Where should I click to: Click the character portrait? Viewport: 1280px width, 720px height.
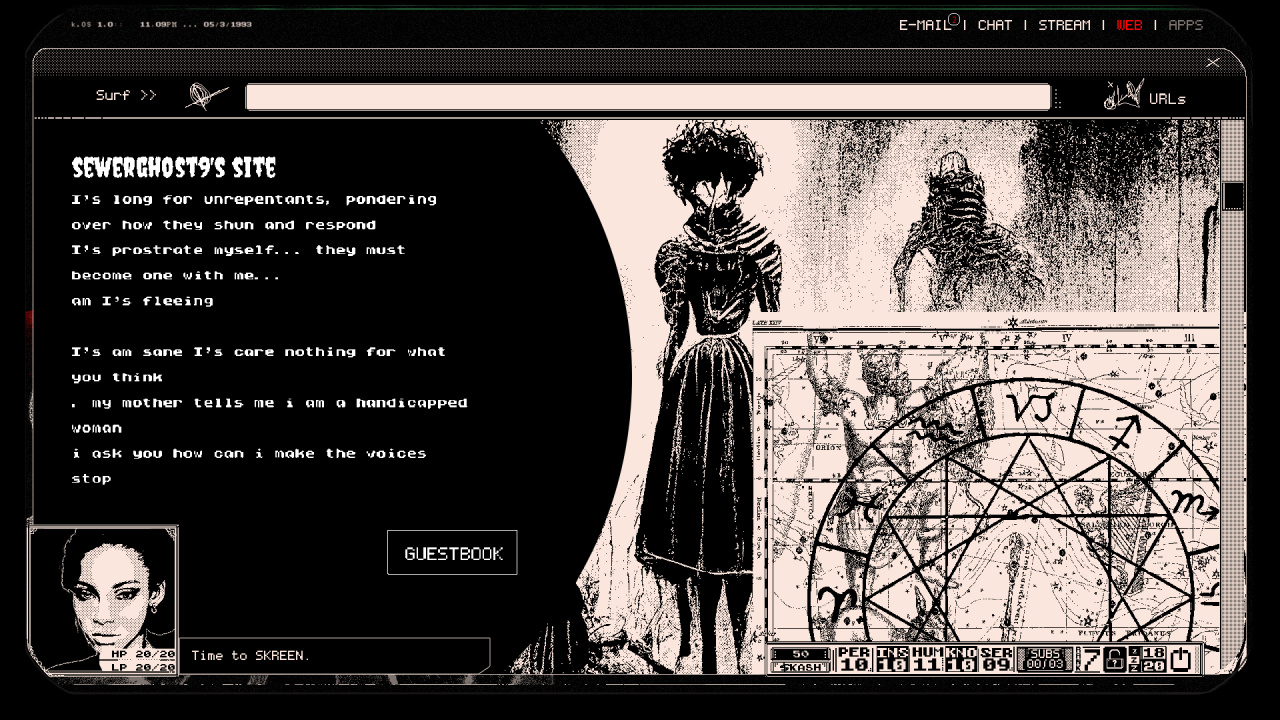(103, 598)
